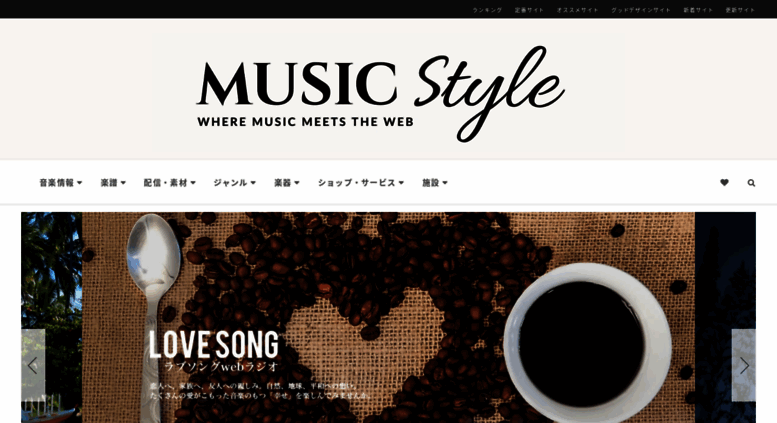Open the LOVE SONG slide title

214,344
